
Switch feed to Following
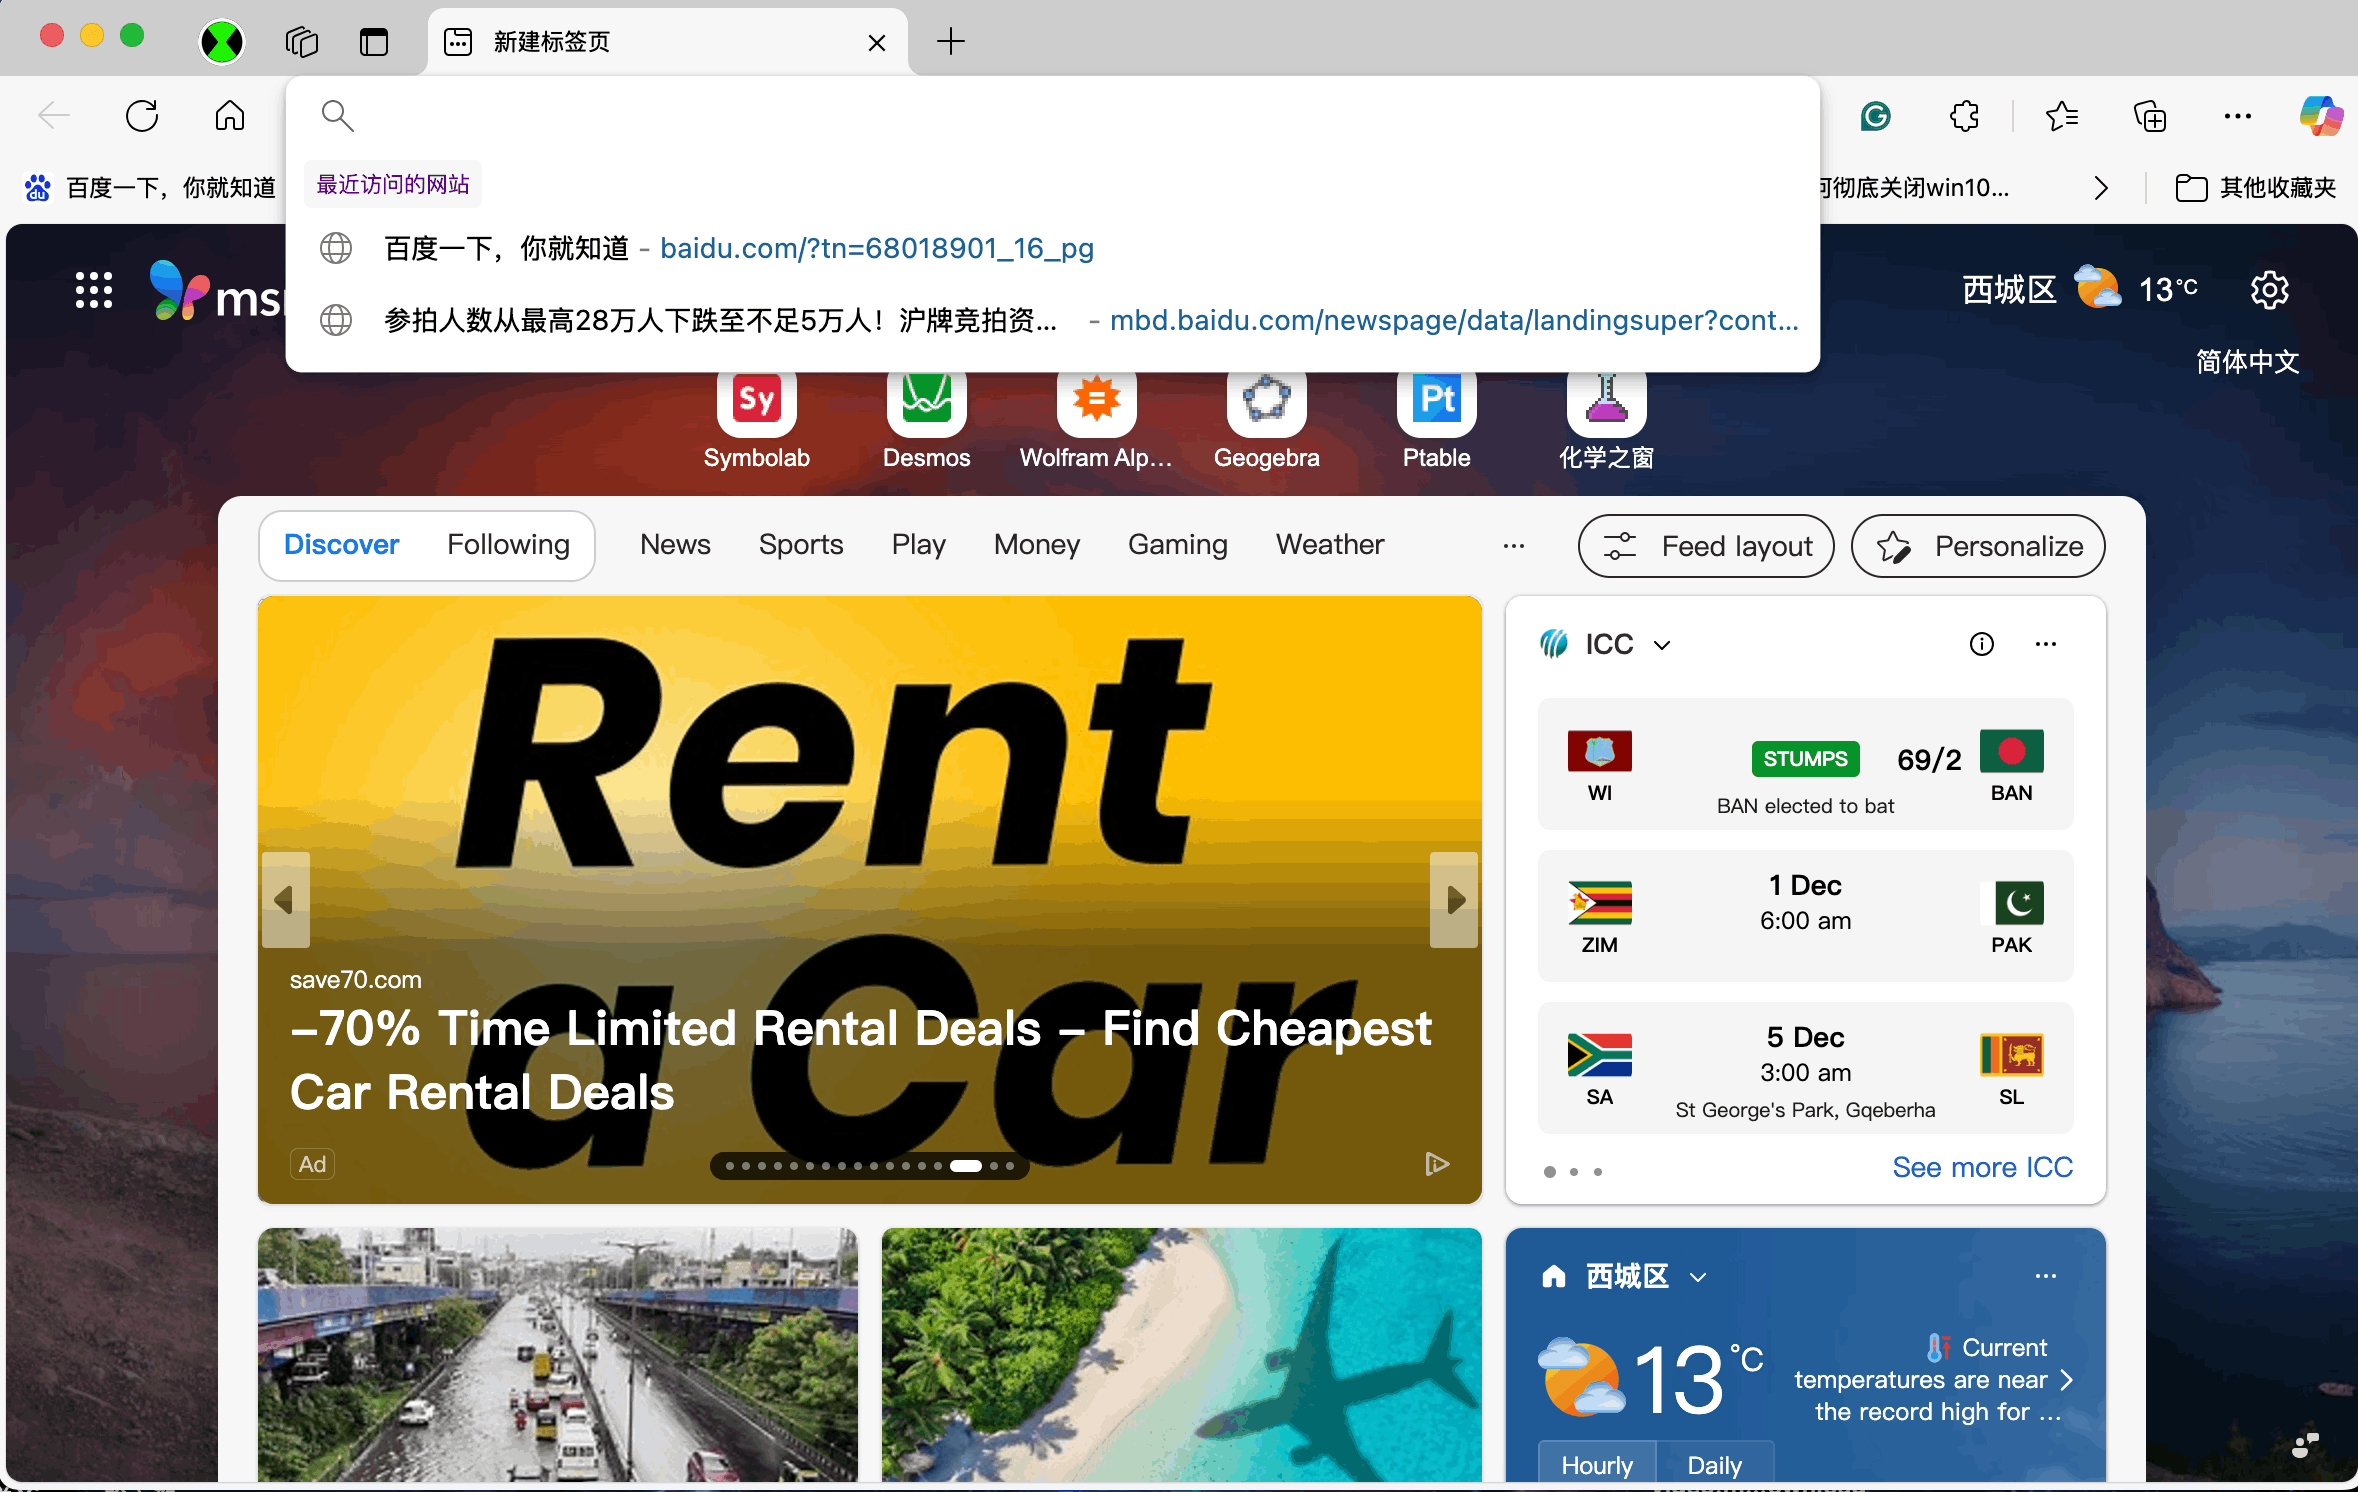pyautogui.click(x=508, y=545)
